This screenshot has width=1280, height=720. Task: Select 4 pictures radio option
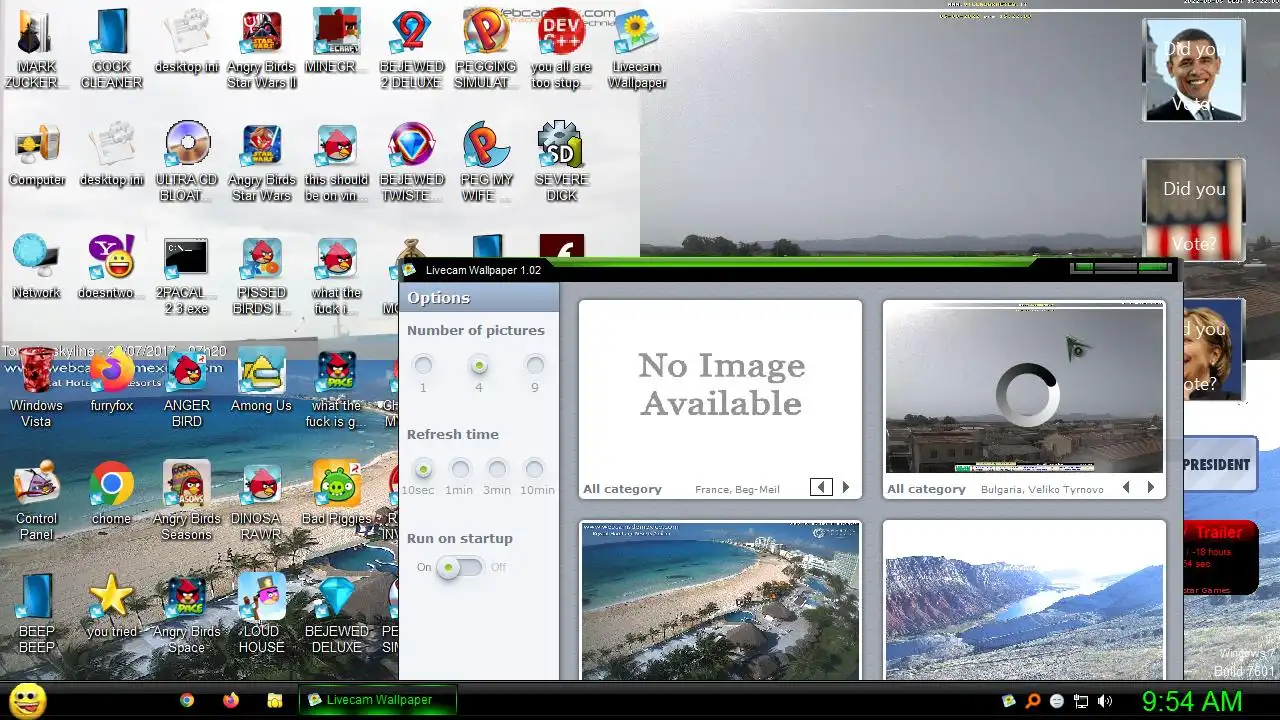click(479, 365)
